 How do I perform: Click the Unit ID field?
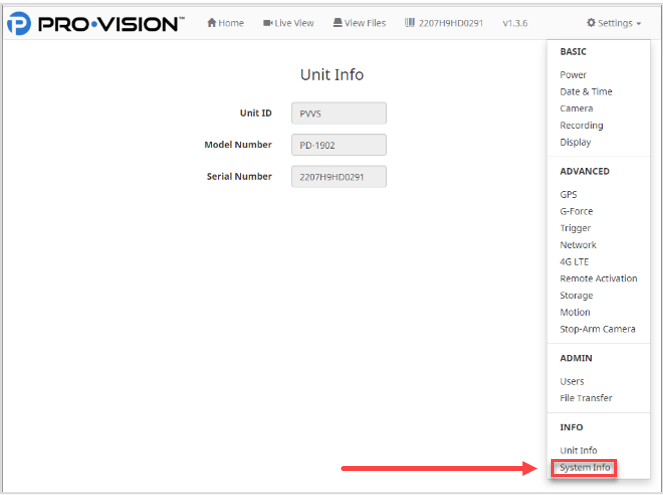339,113
